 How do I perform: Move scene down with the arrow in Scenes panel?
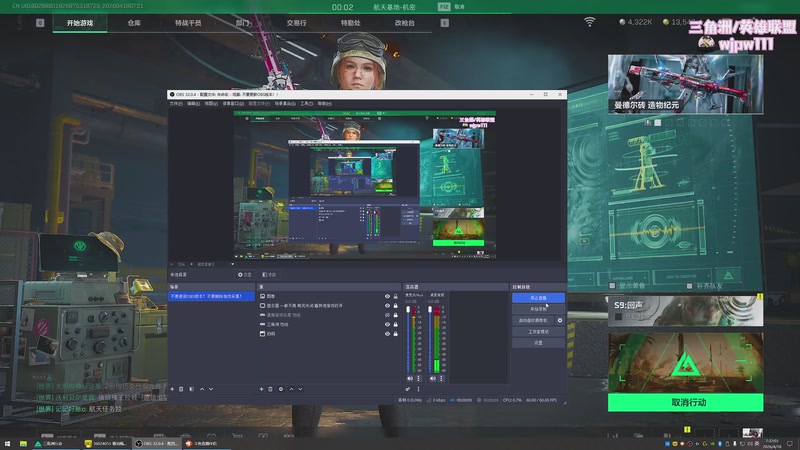coord(211,389)
